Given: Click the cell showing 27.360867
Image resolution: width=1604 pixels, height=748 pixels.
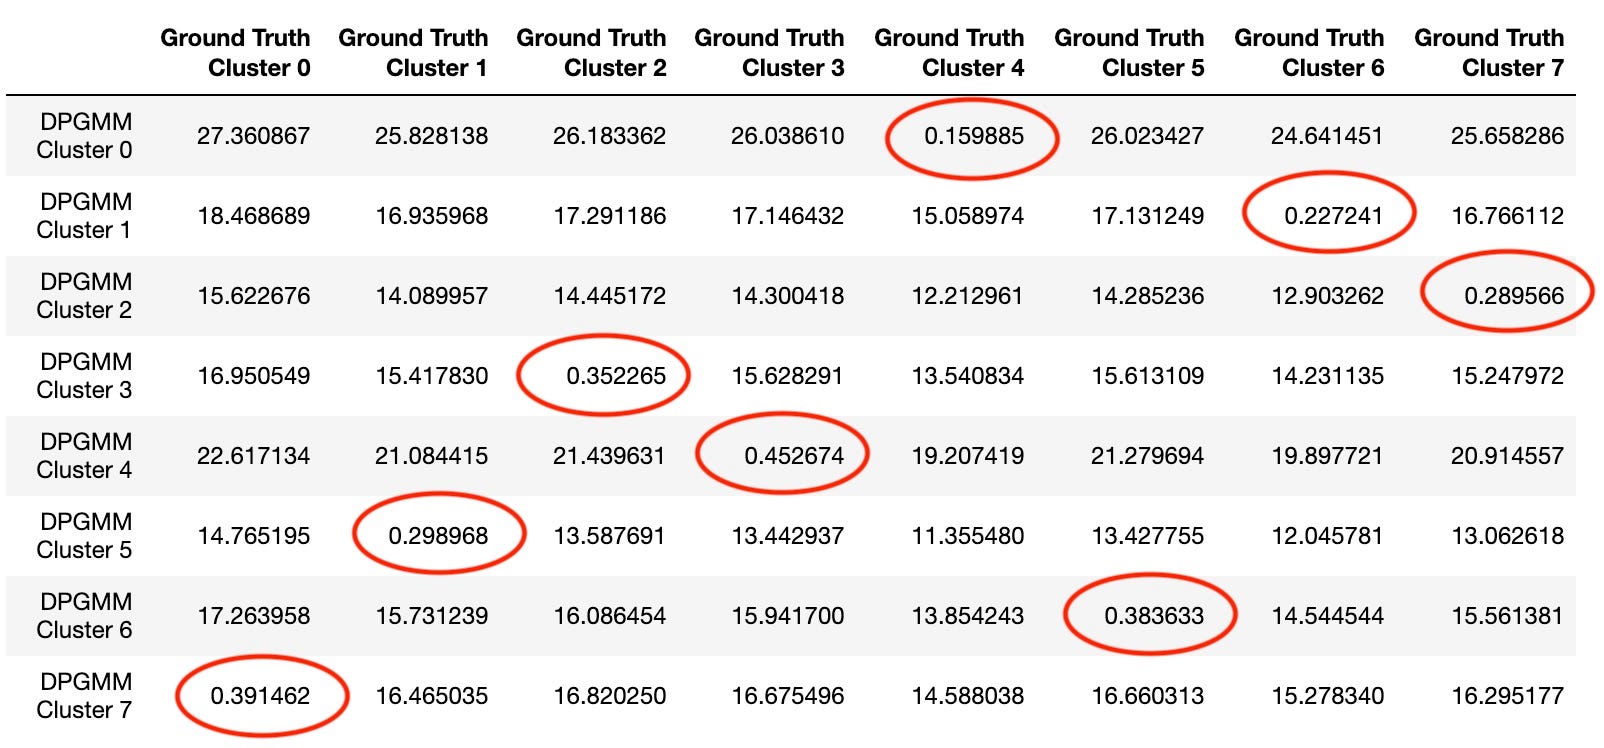Looking at the screenshot, I should click(x=253, y=136).
